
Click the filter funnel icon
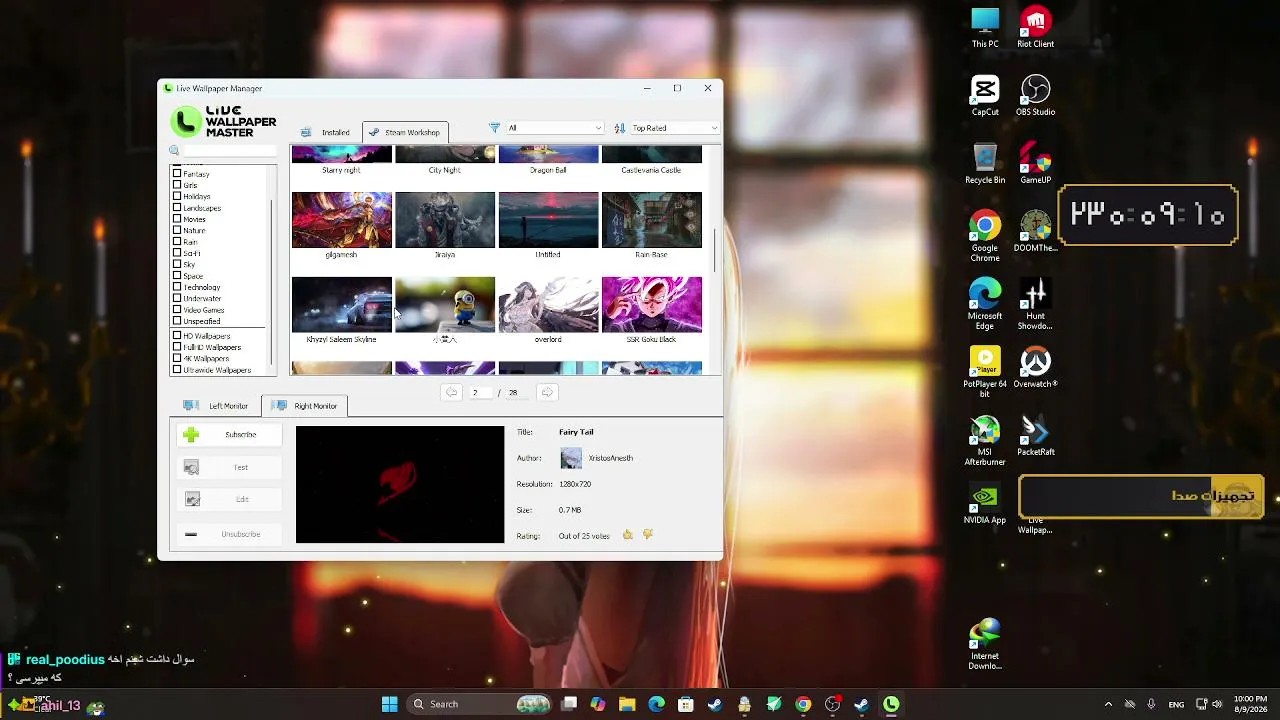coord(494,128)
